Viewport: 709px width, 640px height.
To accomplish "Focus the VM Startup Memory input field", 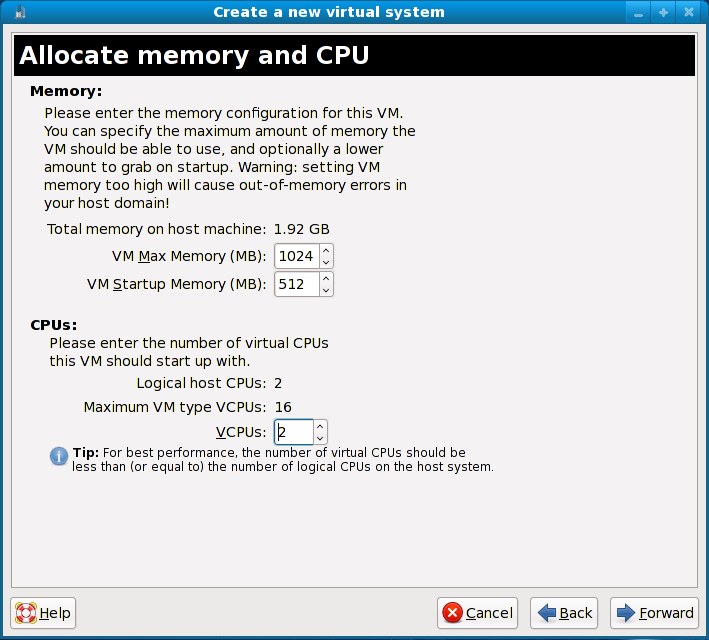I will pyautogui.click(x=296, y=284).
